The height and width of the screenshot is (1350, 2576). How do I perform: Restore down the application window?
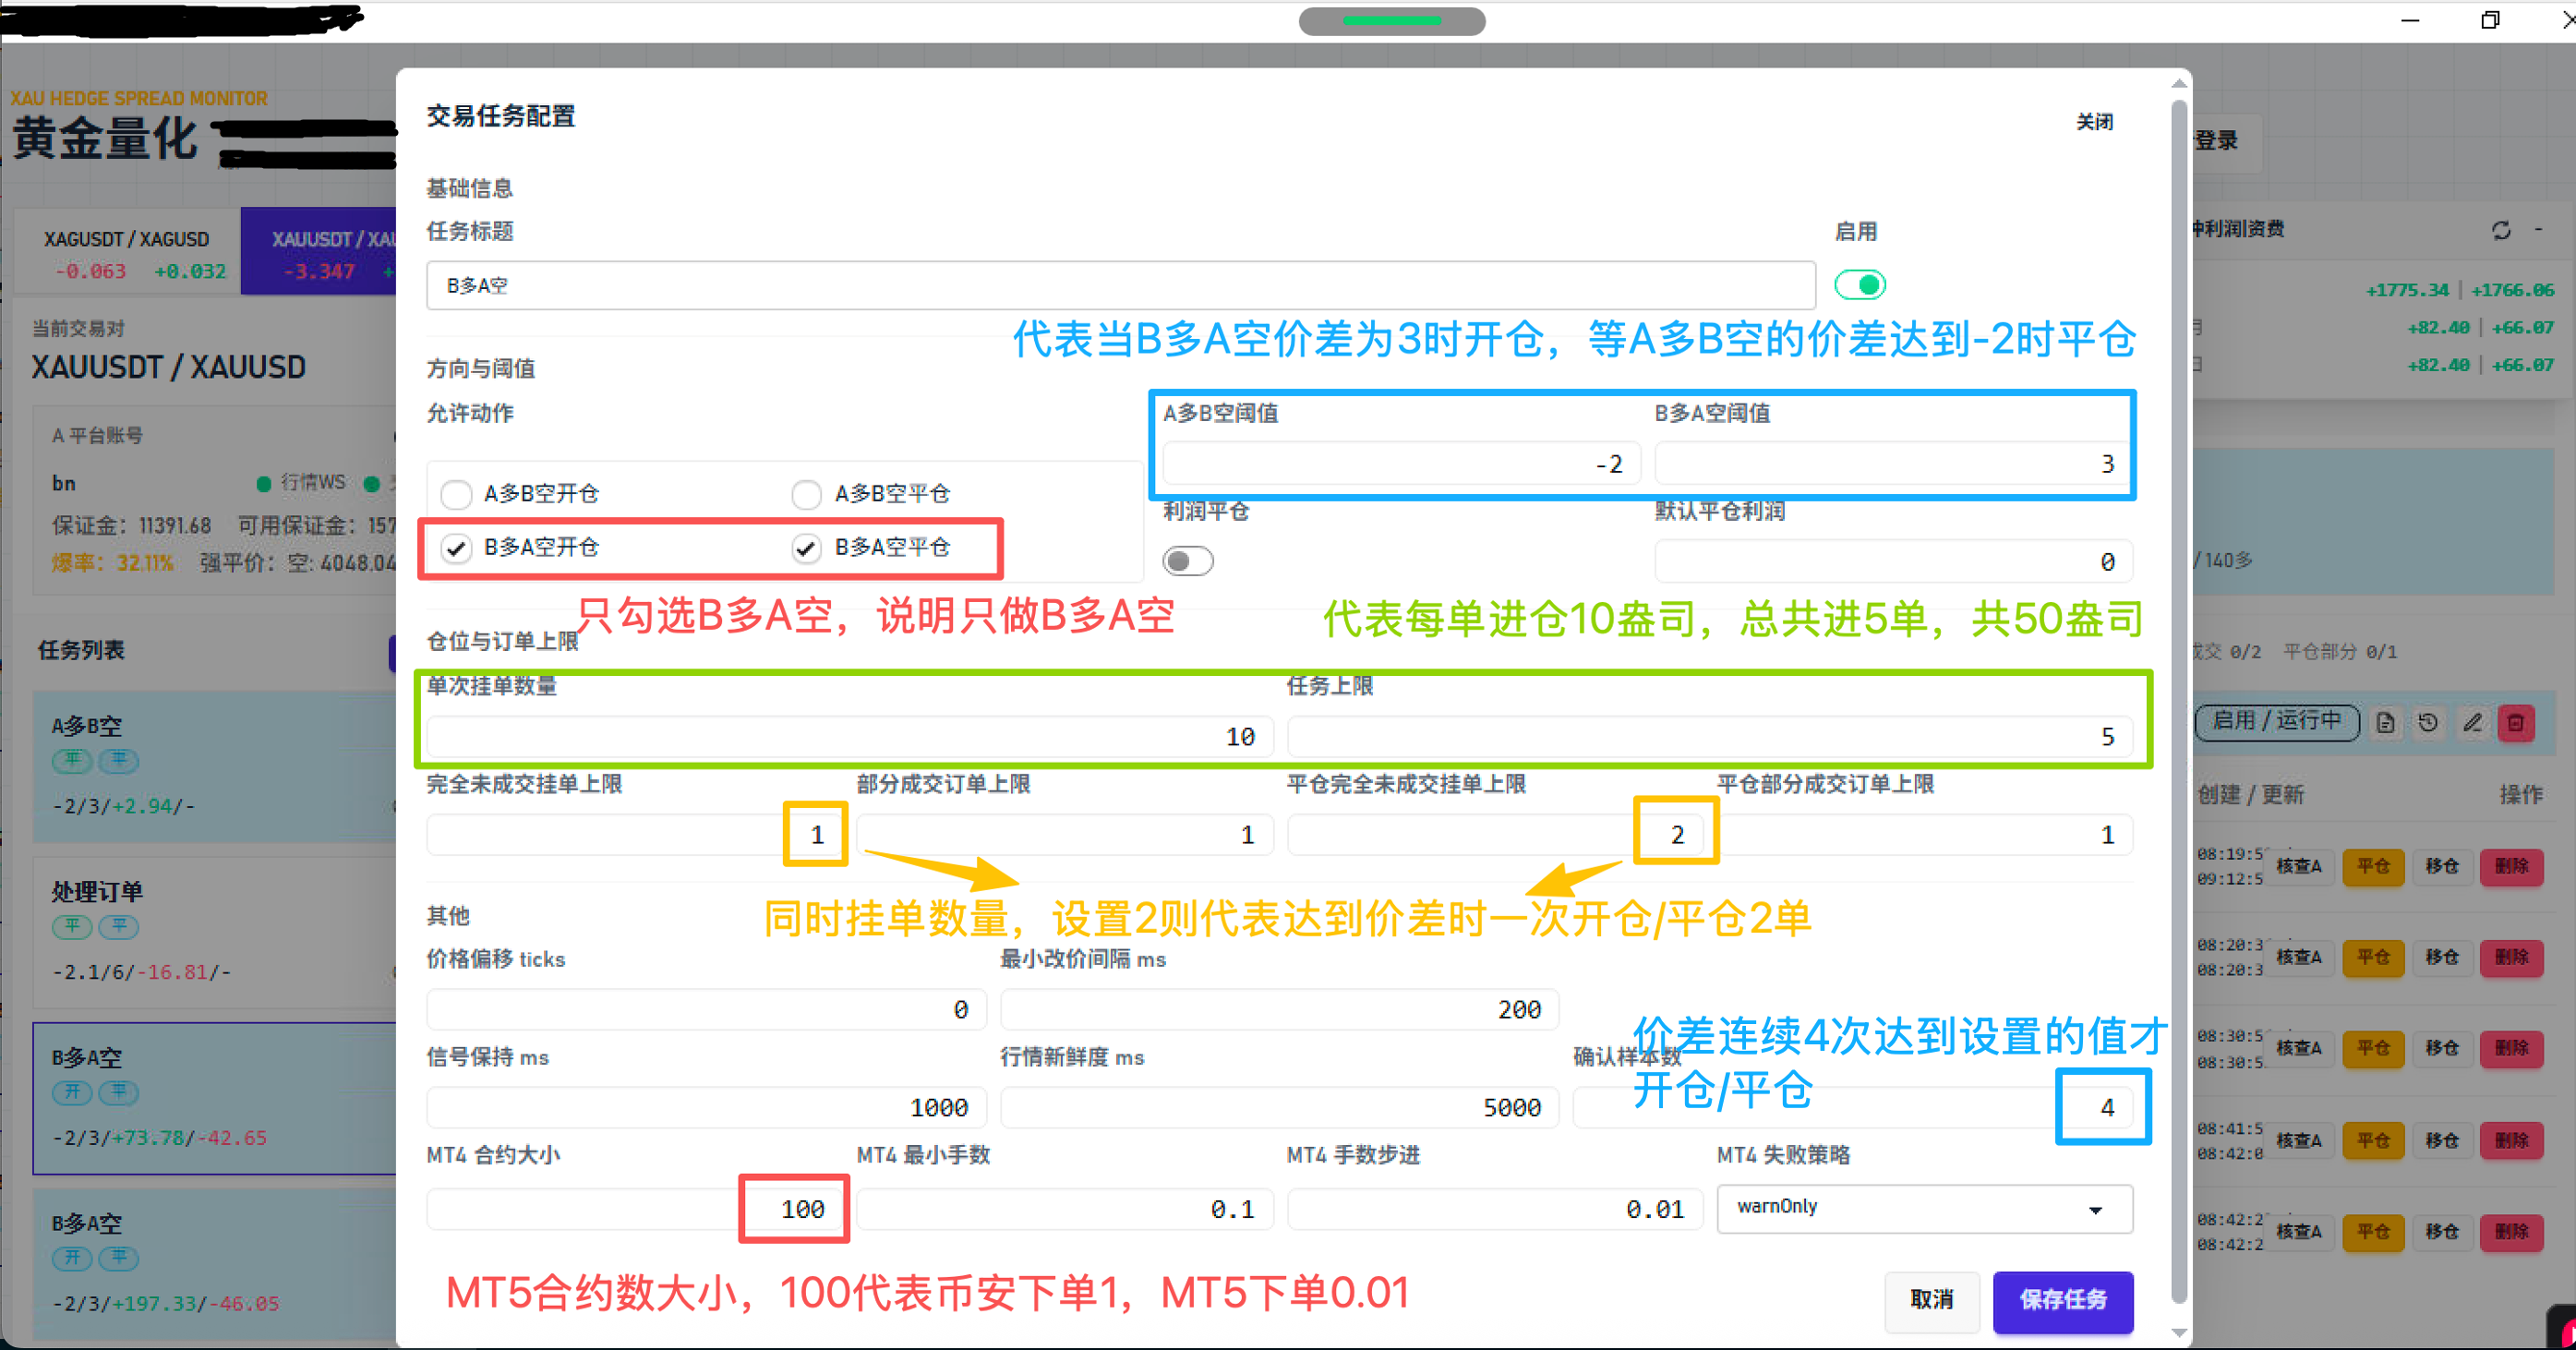(2490, 20)
